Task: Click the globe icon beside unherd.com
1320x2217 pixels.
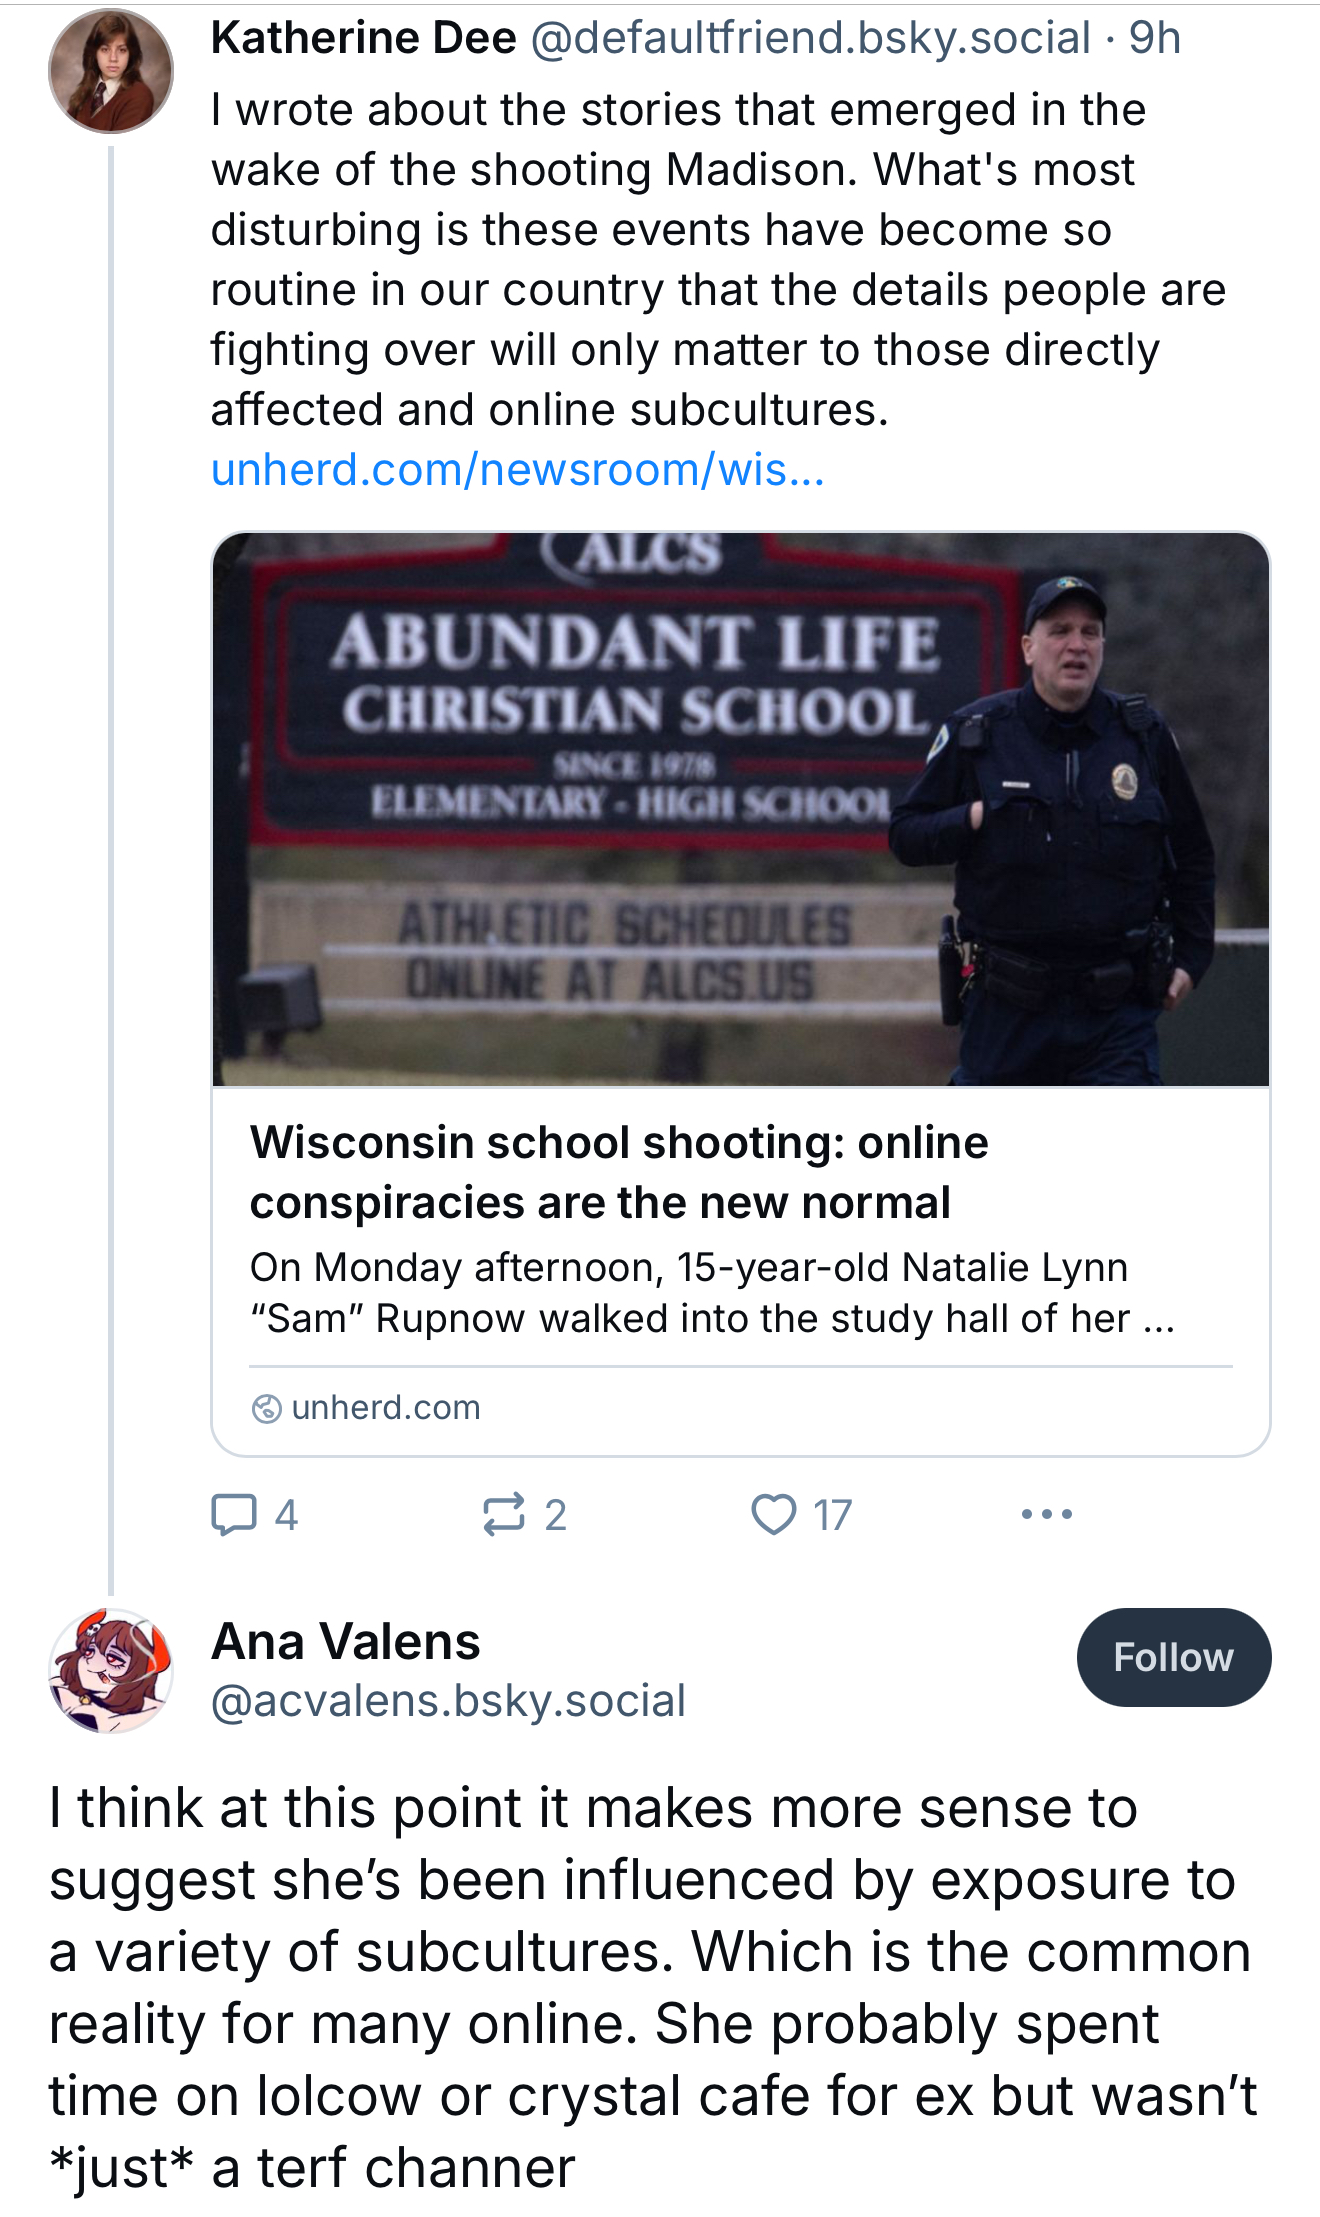Action: [266, 1409]
